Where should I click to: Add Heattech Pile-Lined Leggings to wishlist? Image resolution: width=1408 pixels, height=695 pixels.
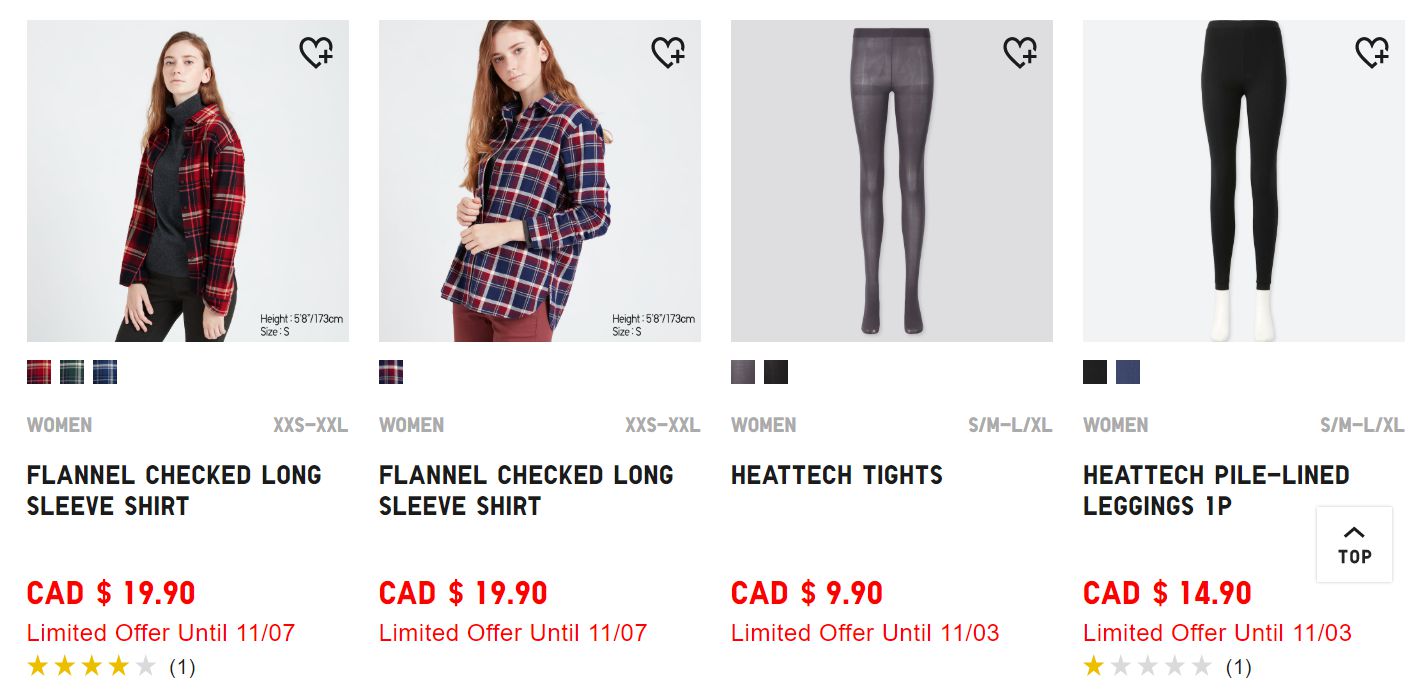click(1372, 52)
